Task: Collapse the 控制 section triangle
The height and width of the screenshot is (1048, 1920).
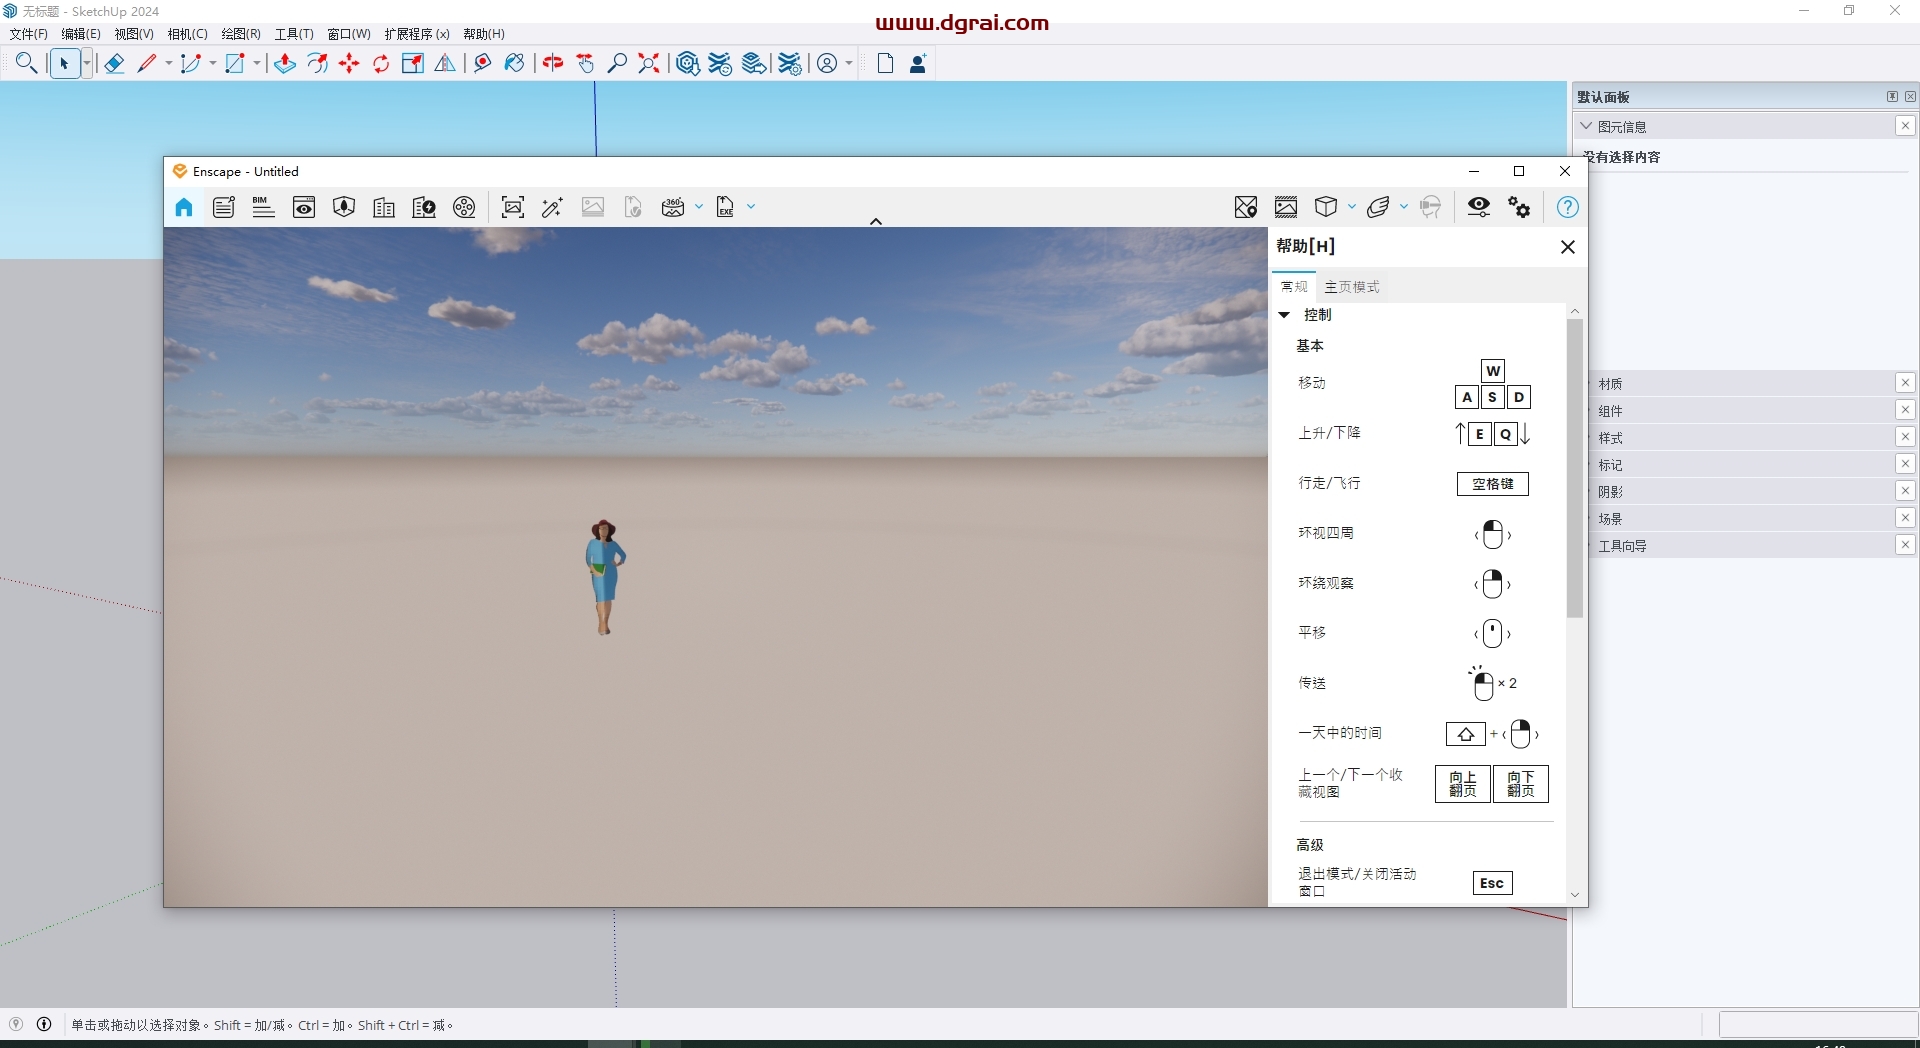Action: [x=1285, y=315]
